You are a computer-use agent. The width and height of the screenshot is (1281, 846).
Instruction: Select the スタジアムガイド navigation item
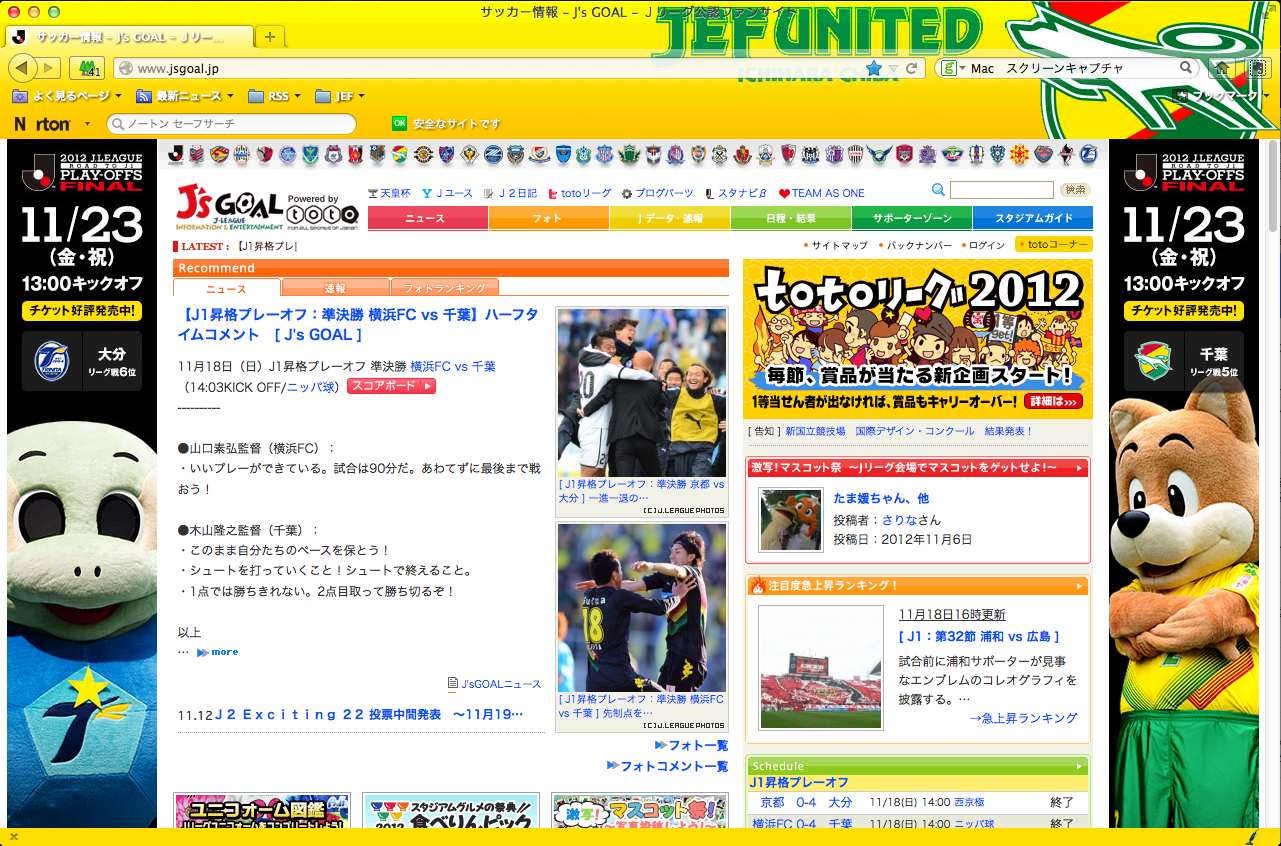[1032, 218]
